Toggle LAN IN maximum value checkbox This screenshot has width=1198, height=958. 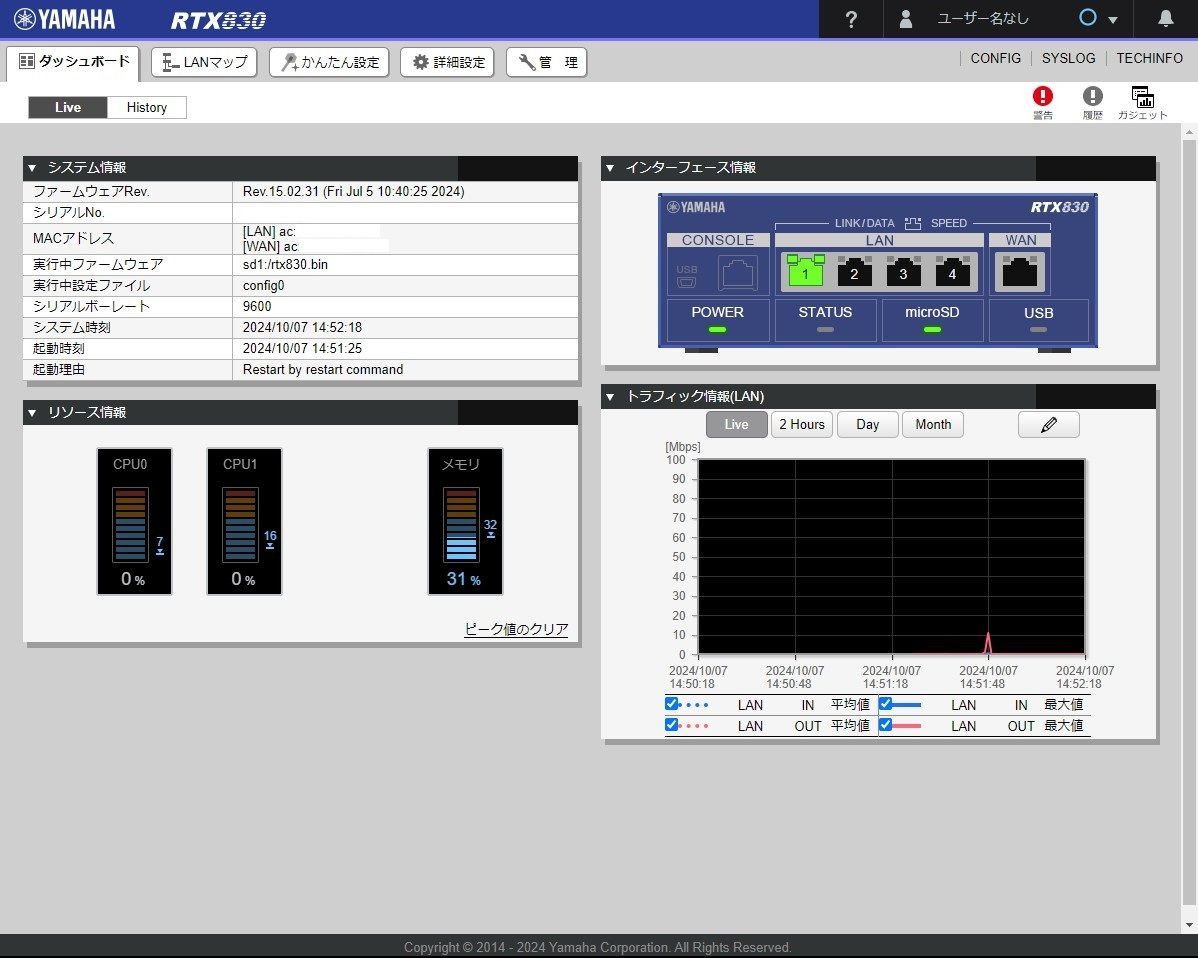tap(886, 704)
